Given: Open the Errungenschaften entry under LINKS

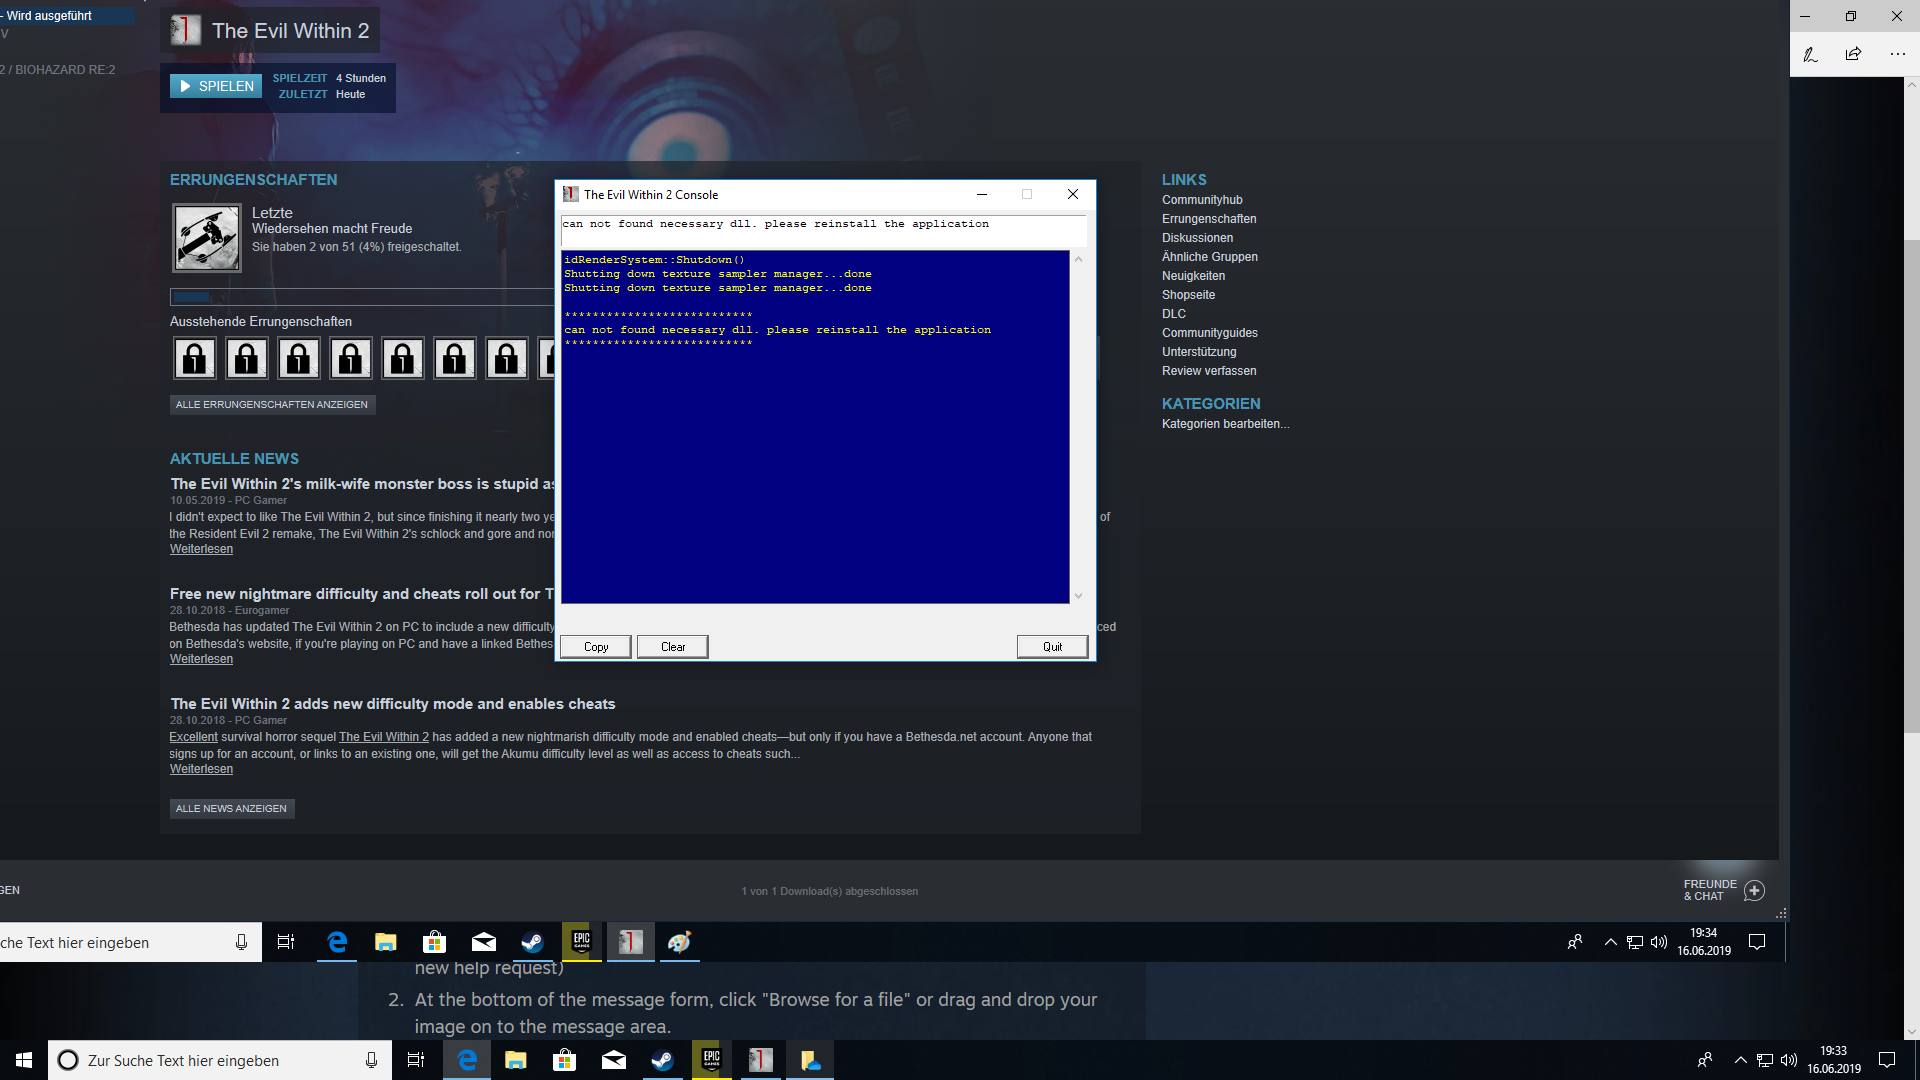Looking at the screenshot, I should (x=1209, y=219).
